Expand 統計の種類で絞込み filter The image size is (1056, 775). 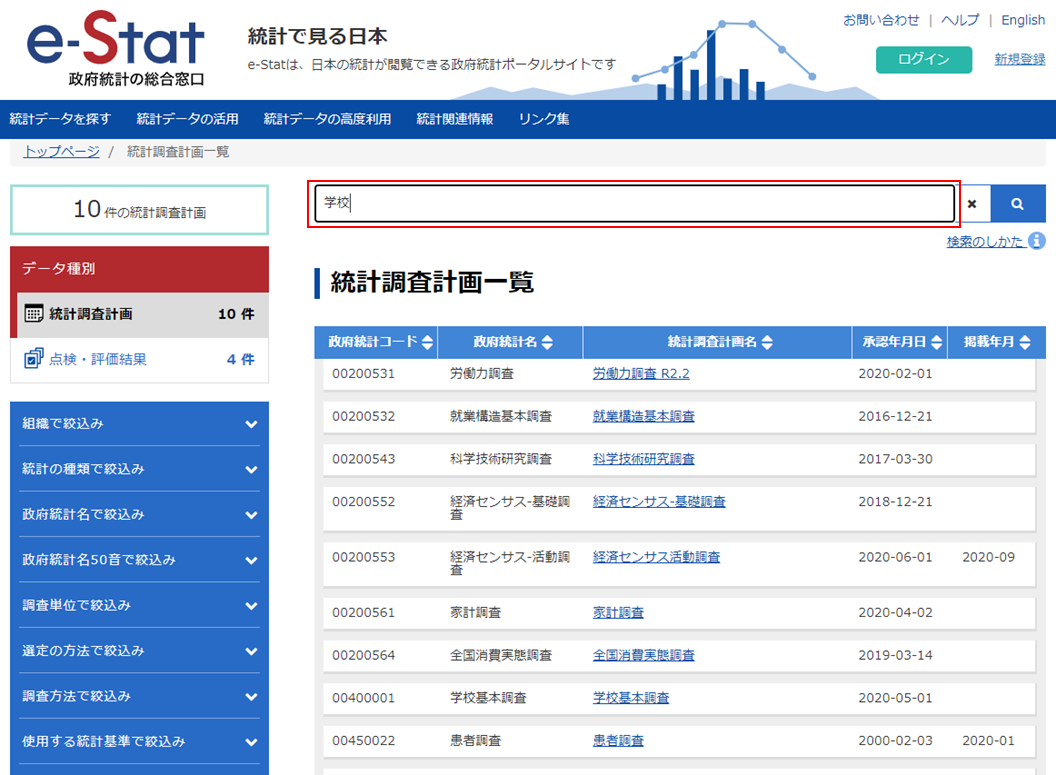coord(139,469)
